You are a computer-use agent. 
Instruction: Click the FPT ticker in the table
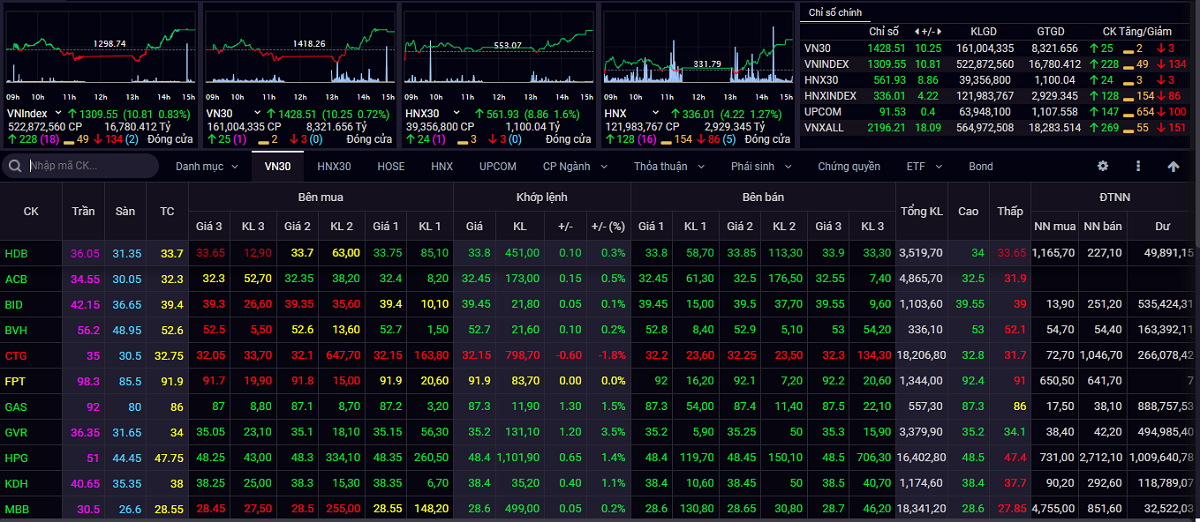(15, 381)
